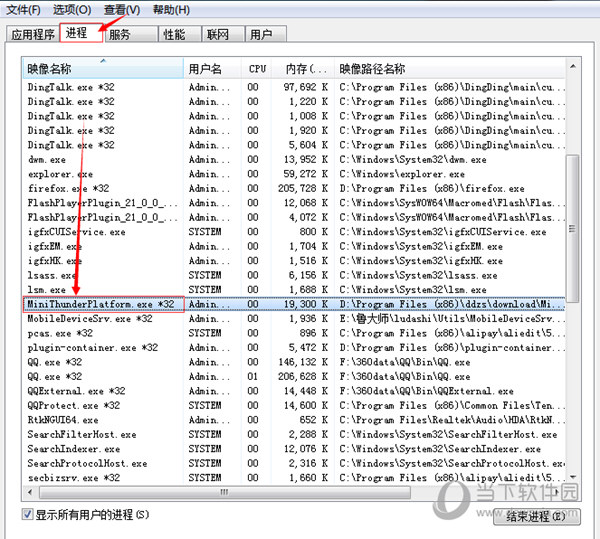
Task: Click path C:\Windows\explorer.exe
Action: pos(402,174)
